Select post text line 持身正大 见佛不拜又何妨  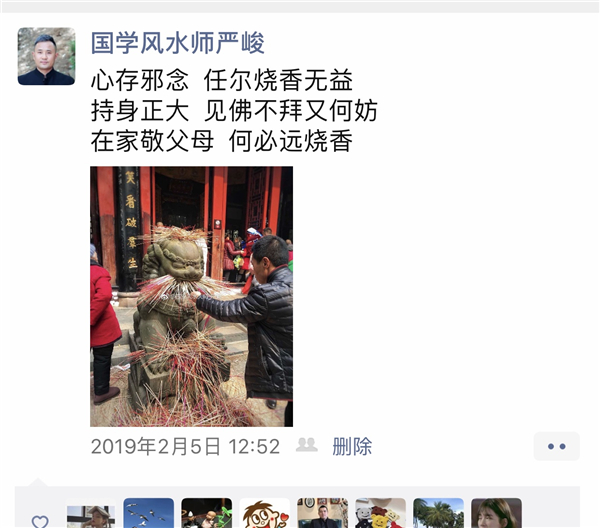point(234,111)
